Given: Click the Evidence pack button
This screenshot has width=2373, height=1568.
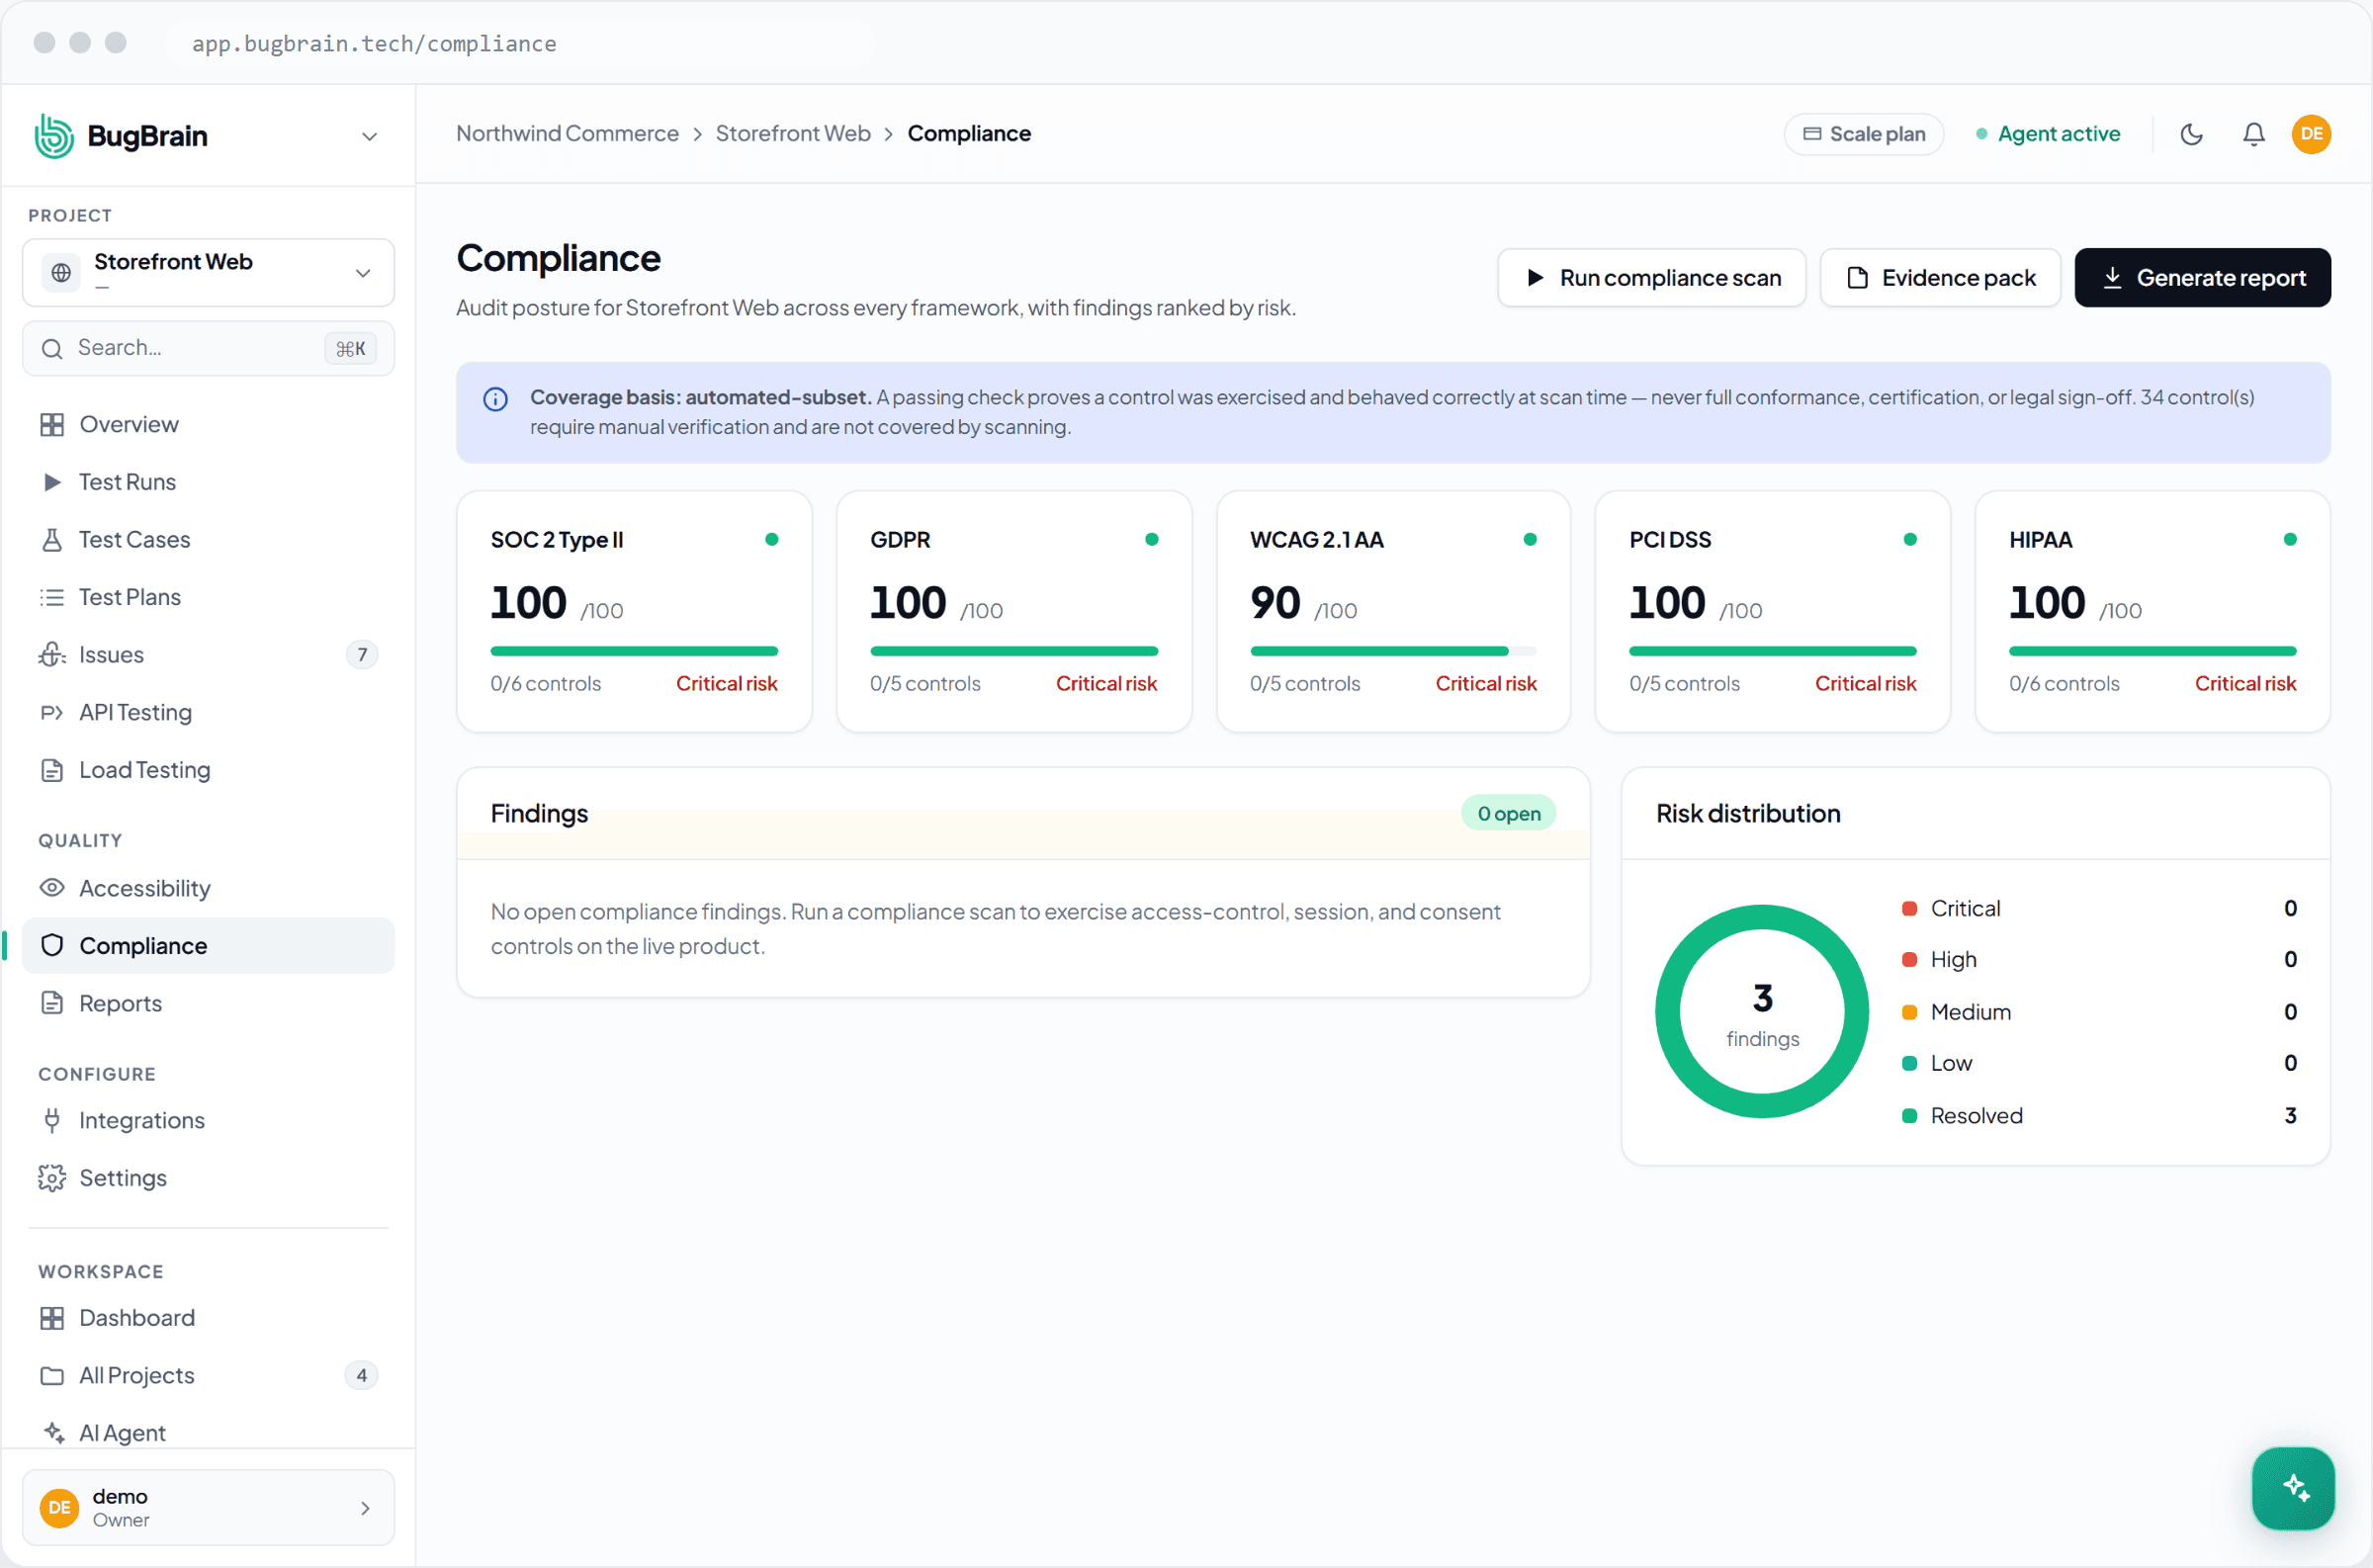Looking at the screenshot, I should pyautogui.click(x=1940, y=277).
